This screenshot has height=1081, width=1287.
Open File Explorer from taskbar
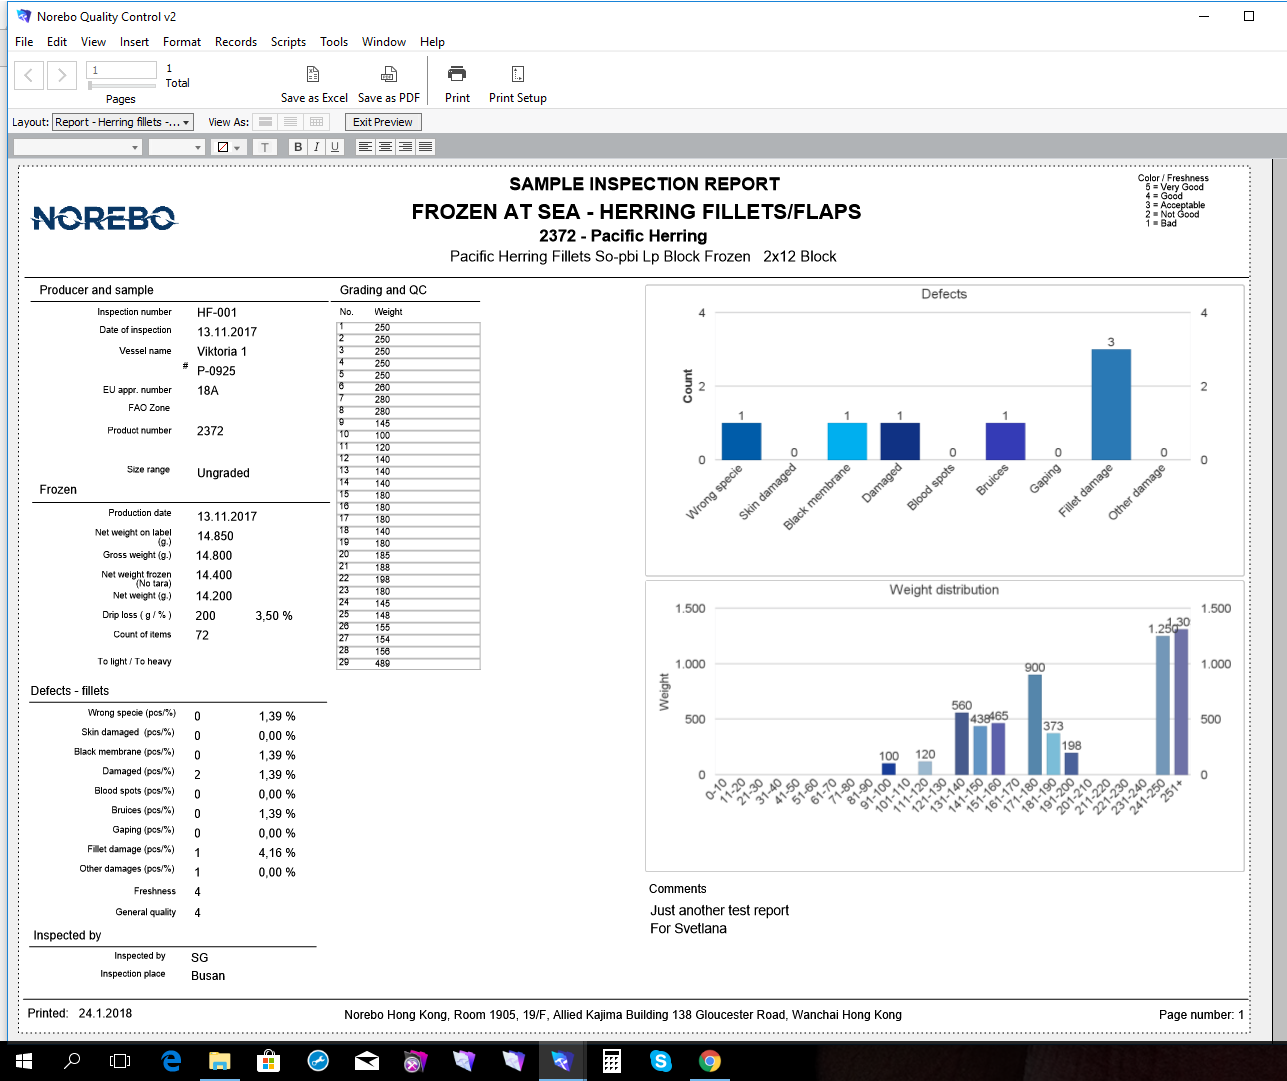point(219,1061)
